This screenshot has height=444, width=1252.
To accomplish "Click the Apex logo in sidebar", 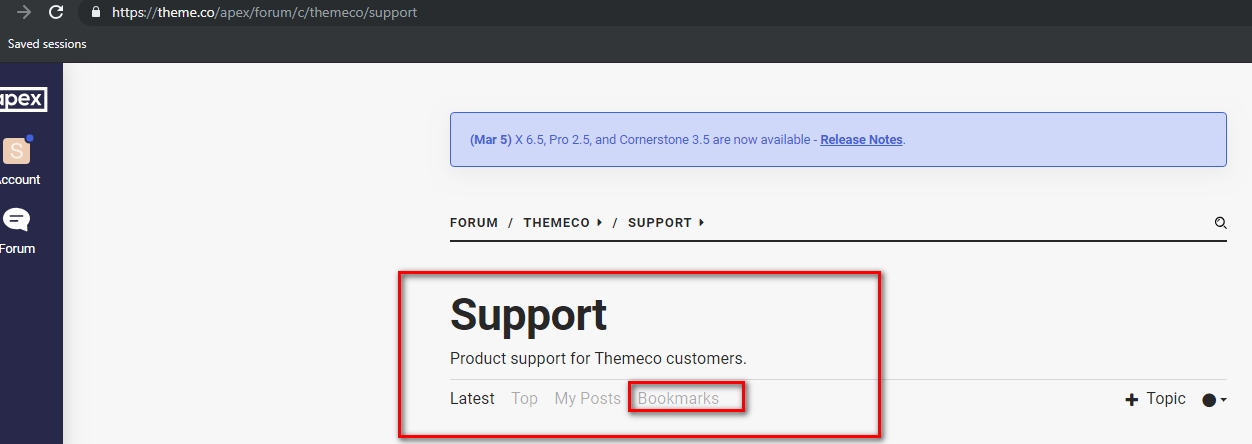I will 23,100.
